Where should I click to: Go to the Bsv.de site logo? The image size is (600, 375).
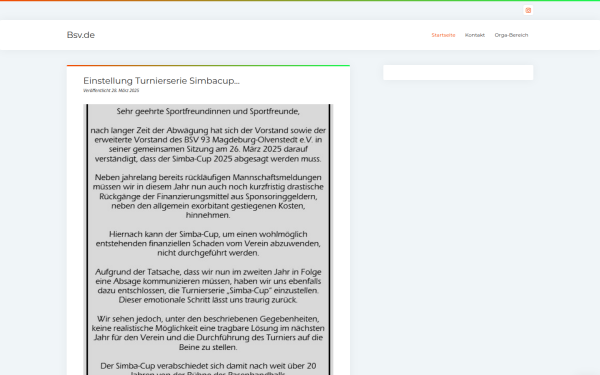click(81, 35)
